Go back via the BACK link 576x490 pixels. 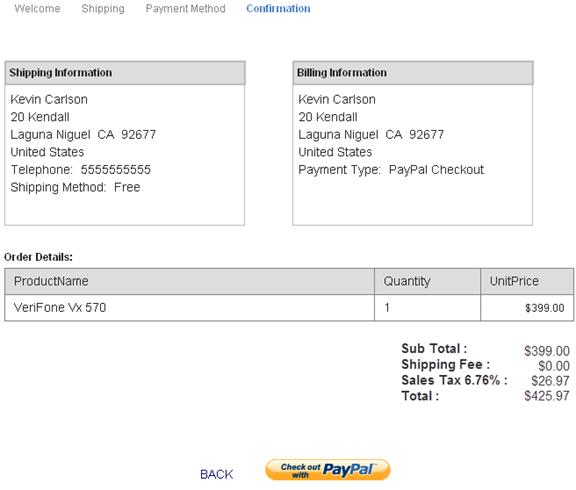[x=217, y=474]
